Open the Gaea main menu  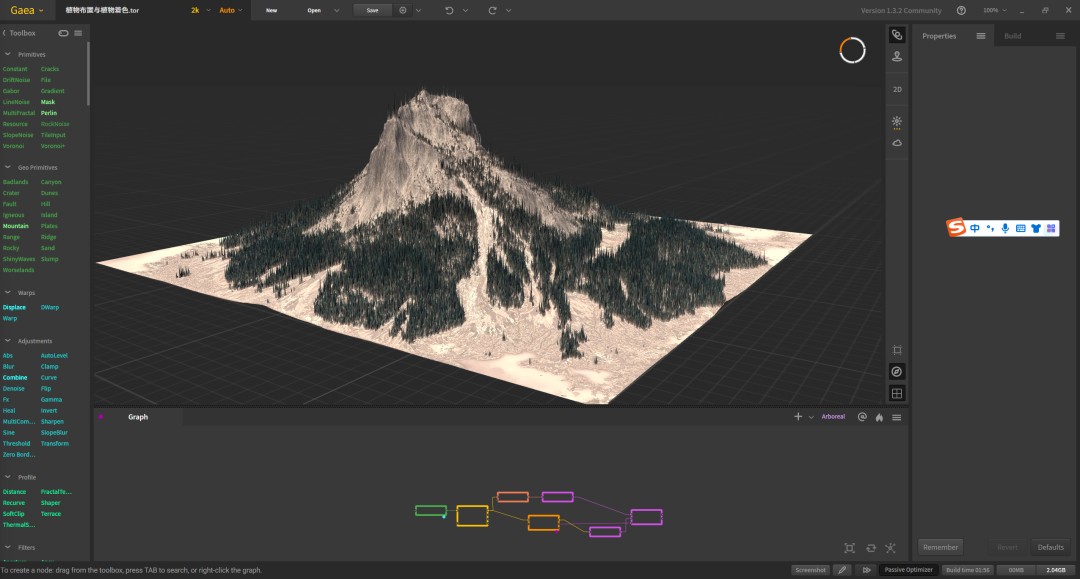27,10
